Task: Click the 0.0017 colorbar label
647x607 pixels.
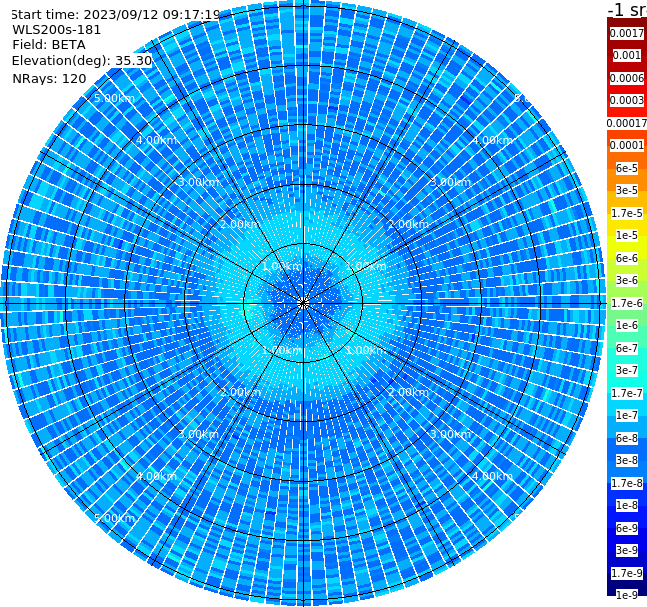Action: click(x=627, y=33)
